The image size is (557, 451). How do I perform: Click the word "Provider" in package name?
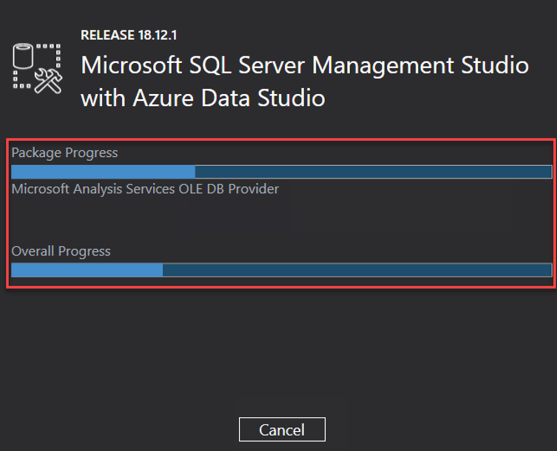coord(253,189)
